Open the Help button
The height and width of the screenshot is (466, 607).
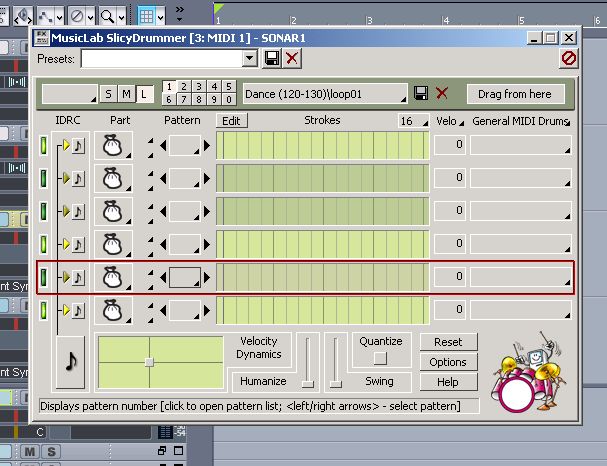[448, 382]
